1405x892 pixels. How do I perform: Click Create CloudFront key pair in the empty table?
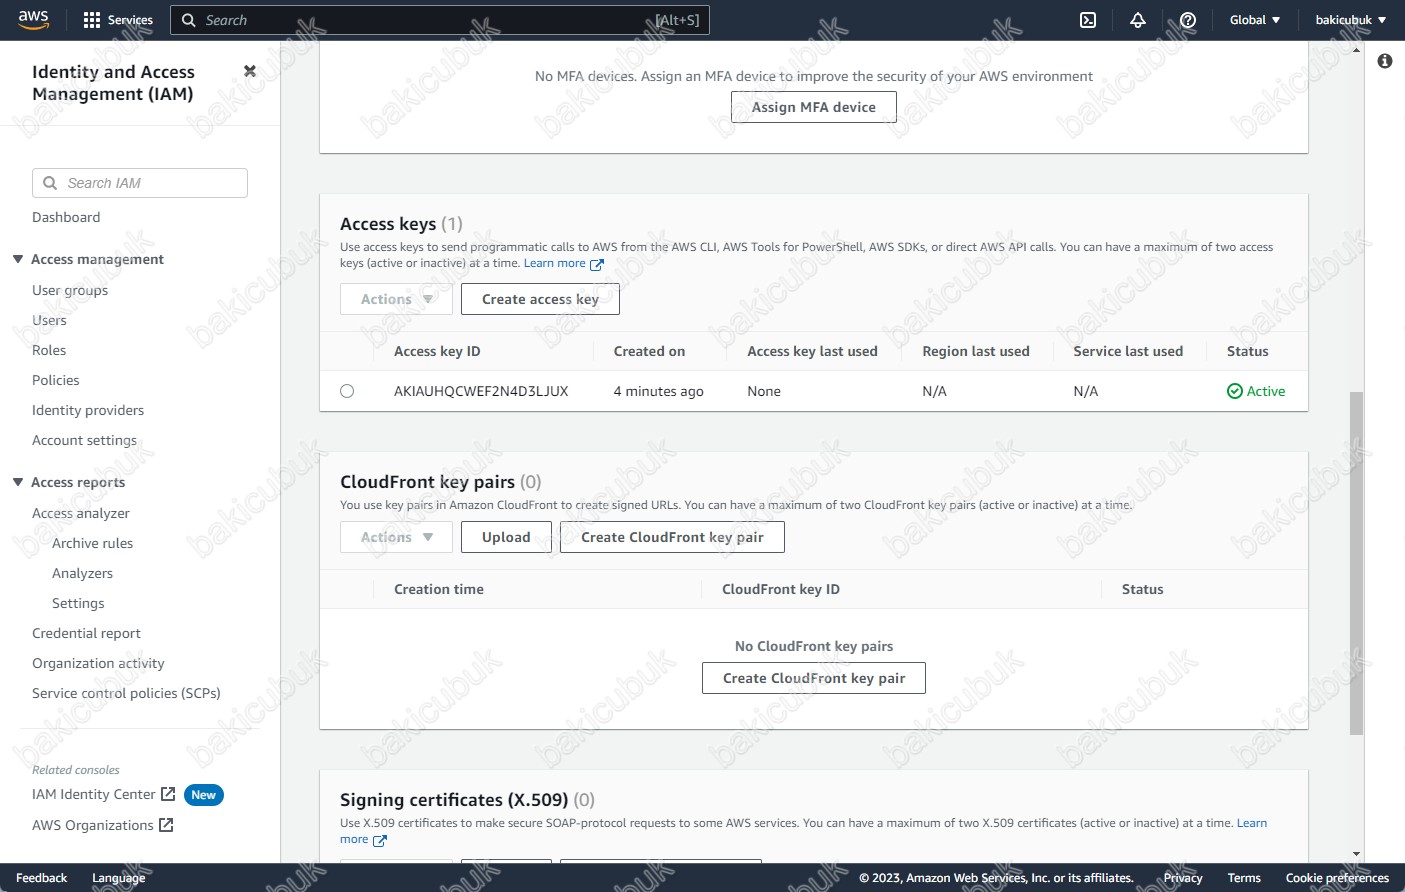click(x=814, y=678)
